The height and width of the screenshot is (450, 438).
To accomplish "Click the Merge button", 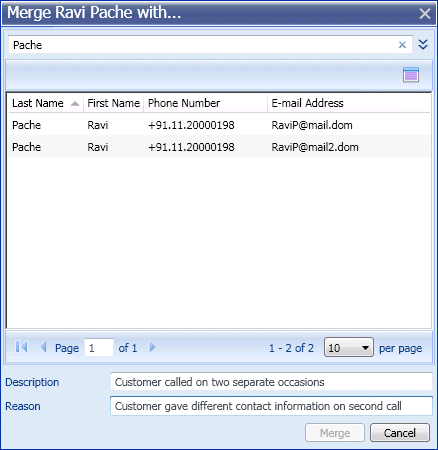I will click(335, 433).
